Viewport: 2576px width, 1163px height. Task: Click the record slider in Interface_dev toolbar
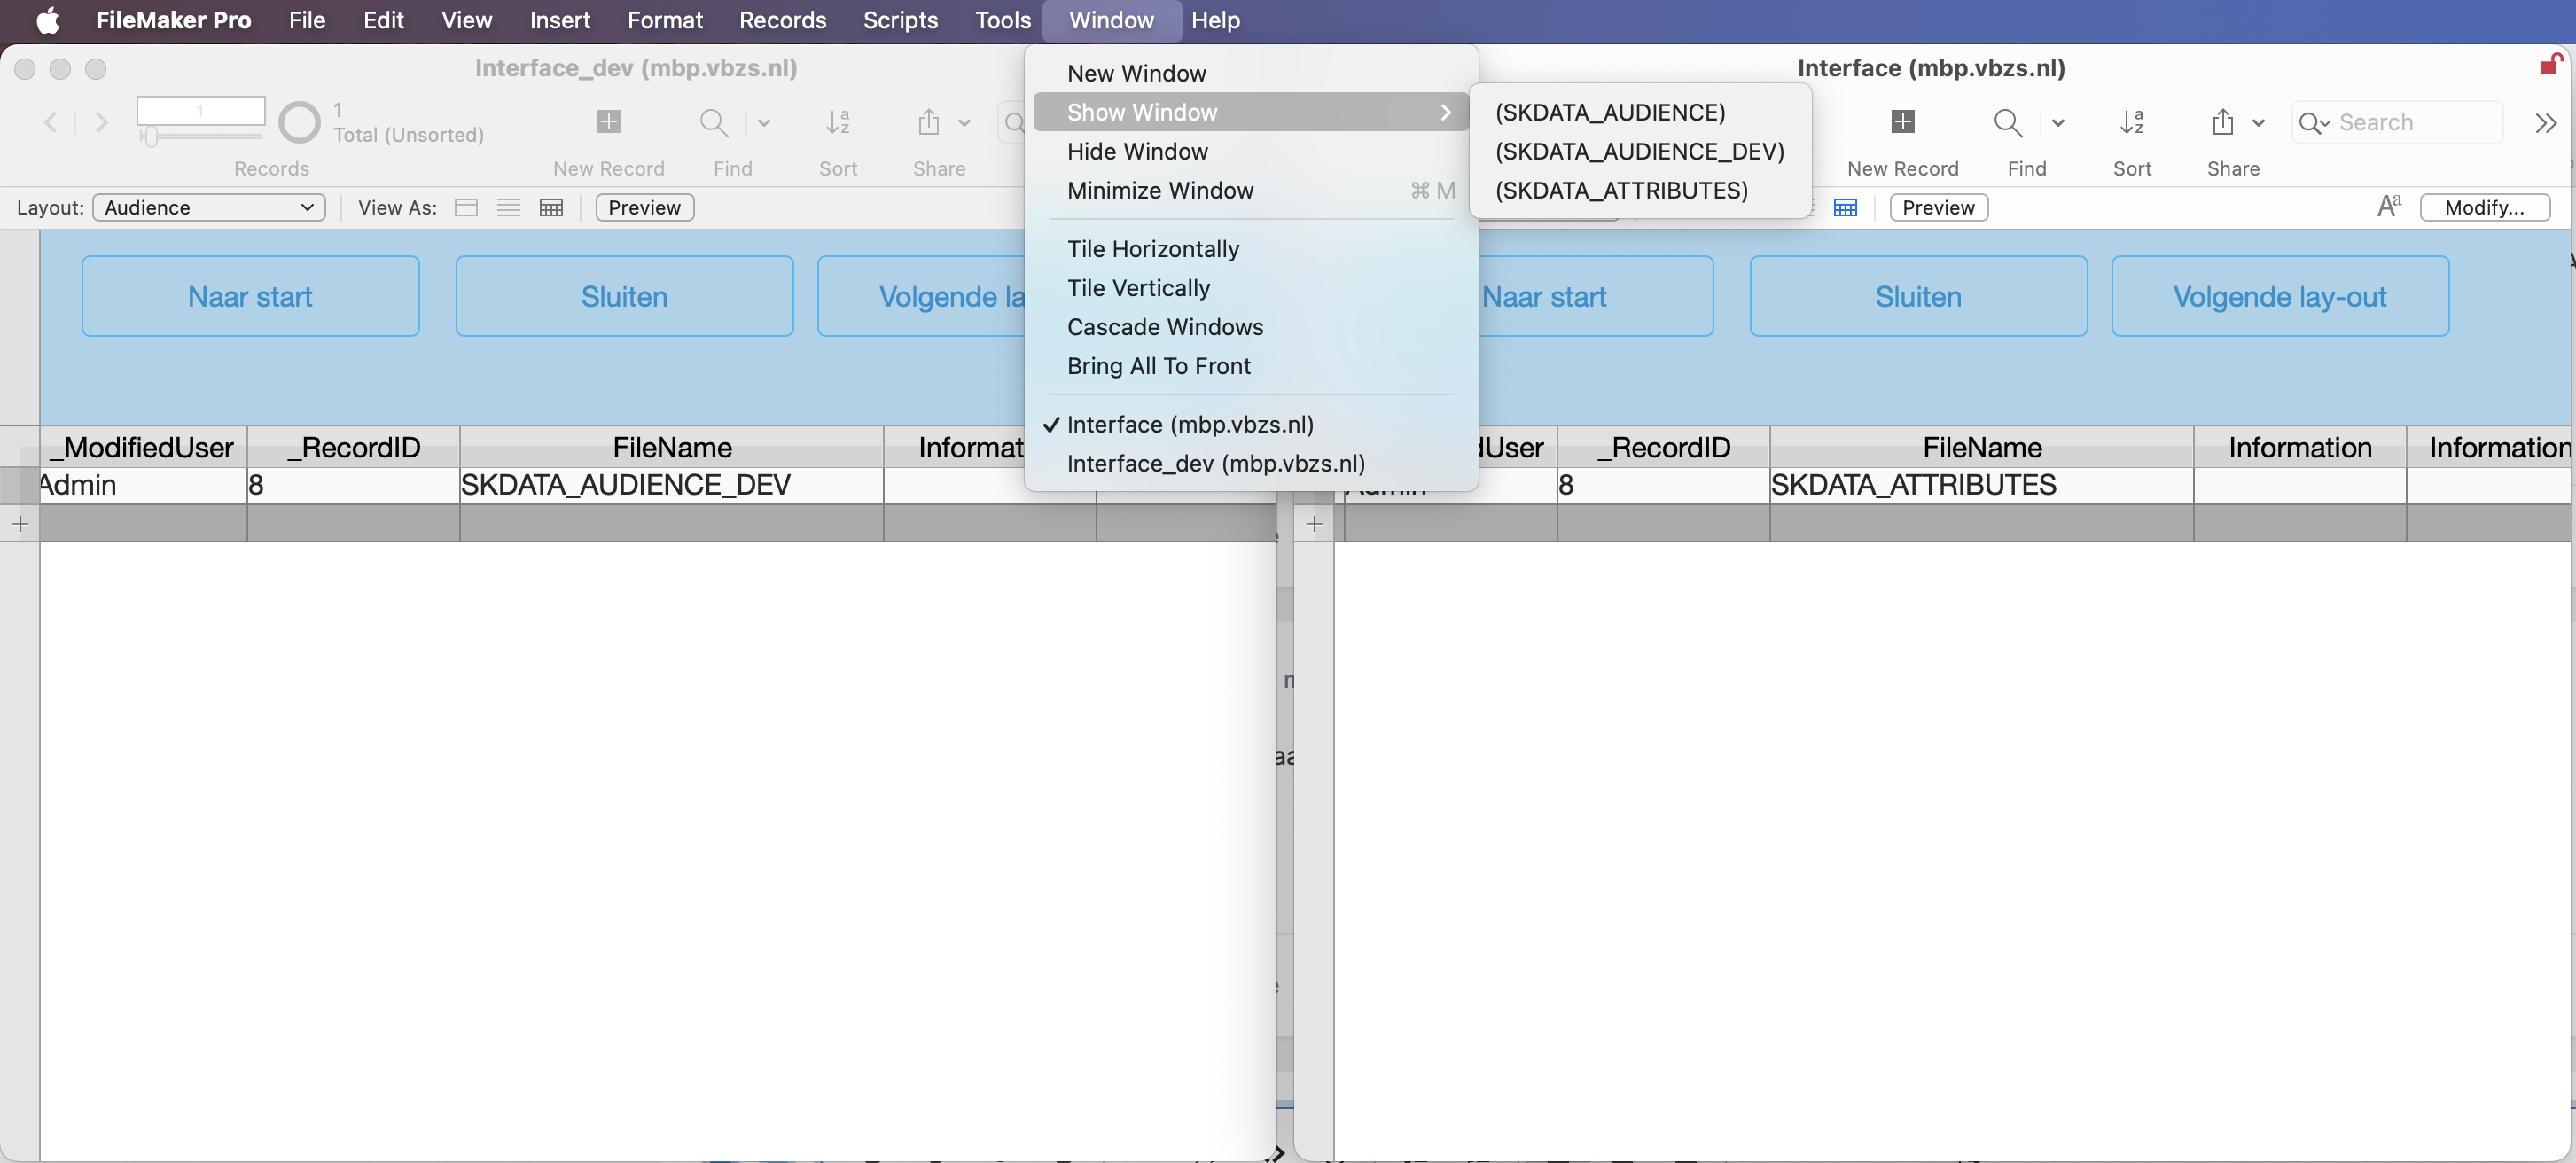point(200,135)
